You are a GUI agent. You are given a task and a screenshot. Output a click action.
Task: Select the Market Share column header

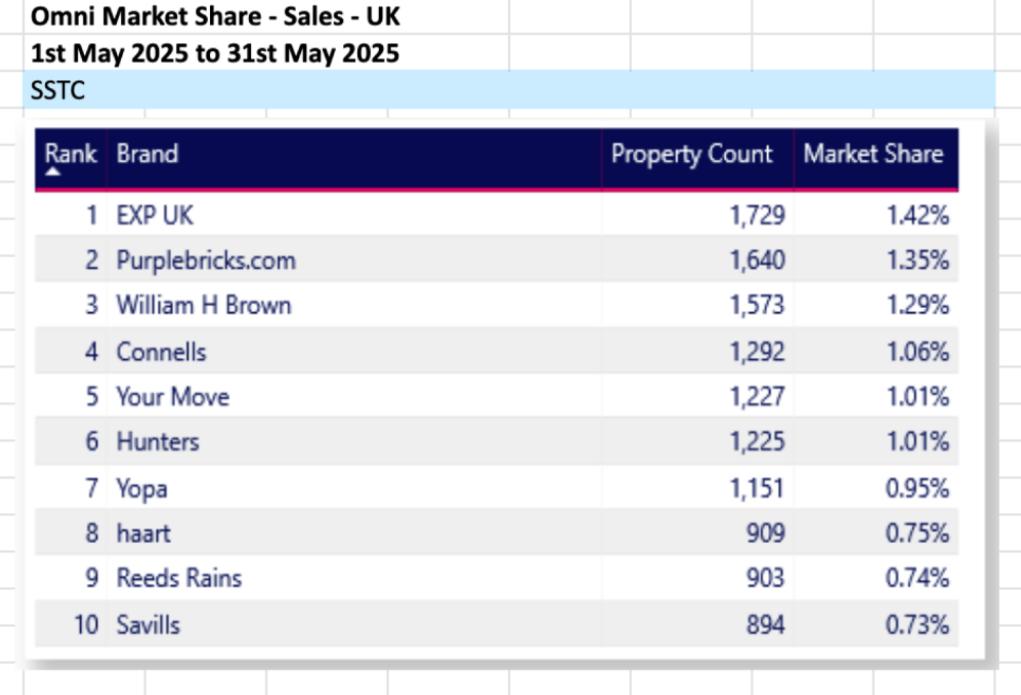click(x=872, y=154)
